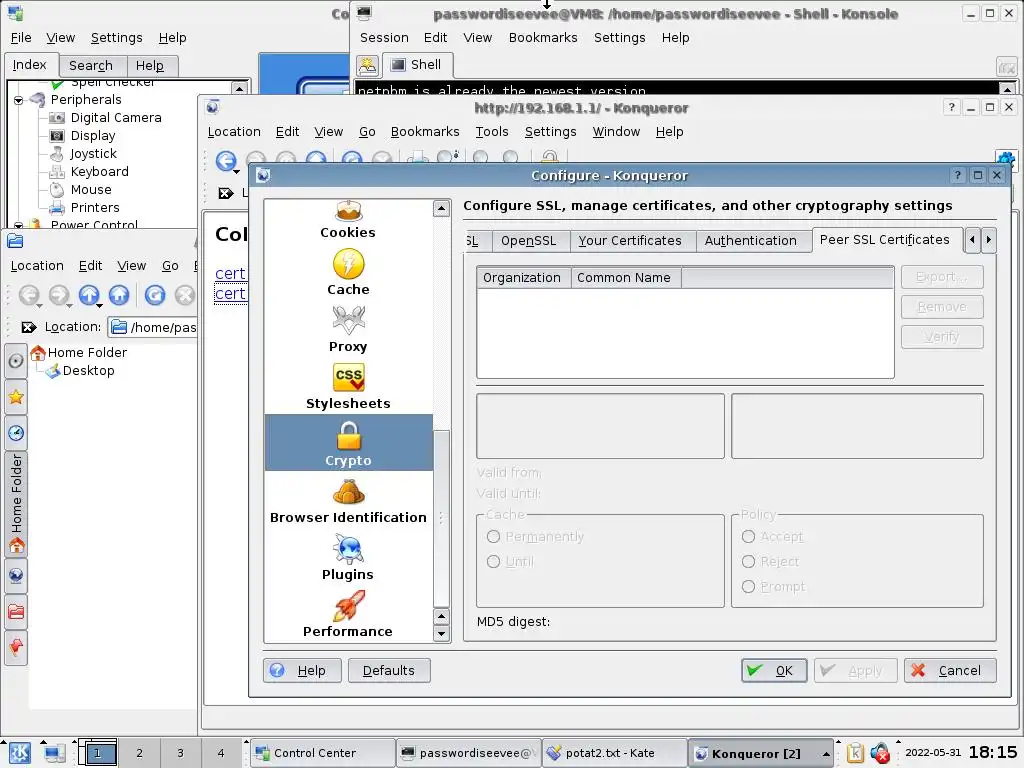
Task: Click the What's This question mark in Configure title bar
Action: (x=957, y=175)
